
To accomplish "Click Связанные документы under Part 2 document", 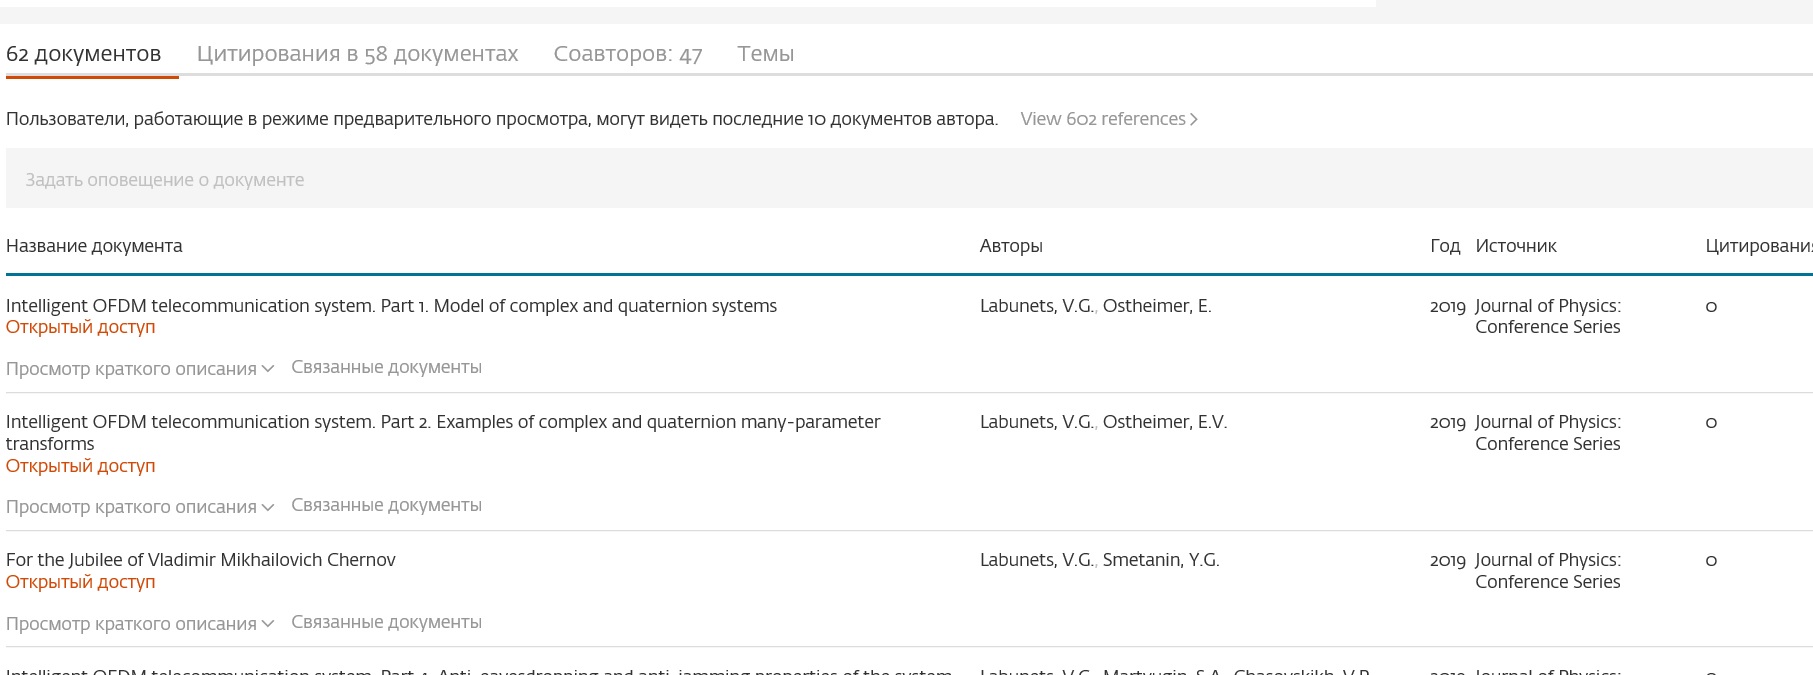I will point(386,505).
